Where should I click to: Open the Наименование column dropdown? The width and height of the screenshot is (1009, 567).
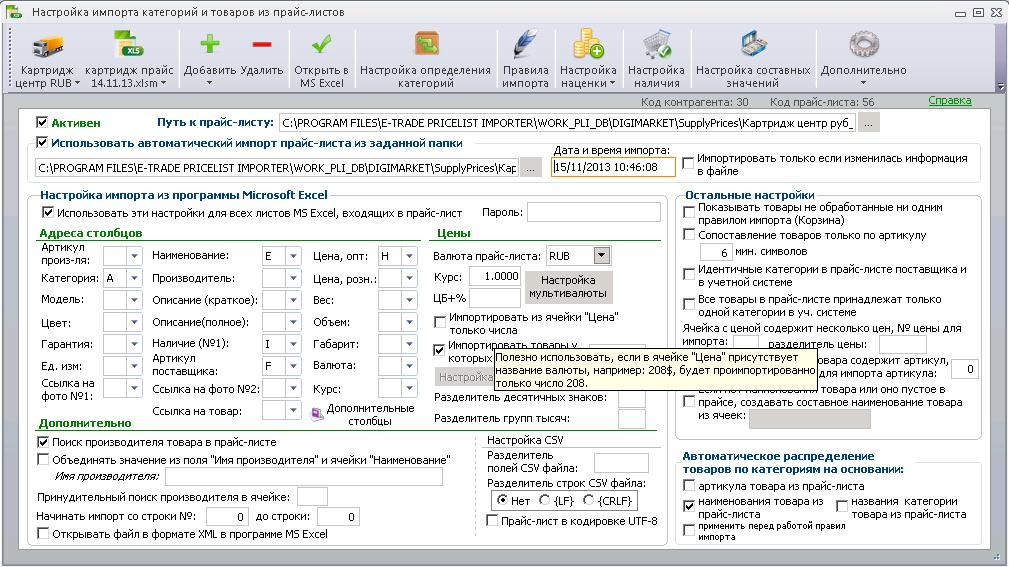[293, 256]
